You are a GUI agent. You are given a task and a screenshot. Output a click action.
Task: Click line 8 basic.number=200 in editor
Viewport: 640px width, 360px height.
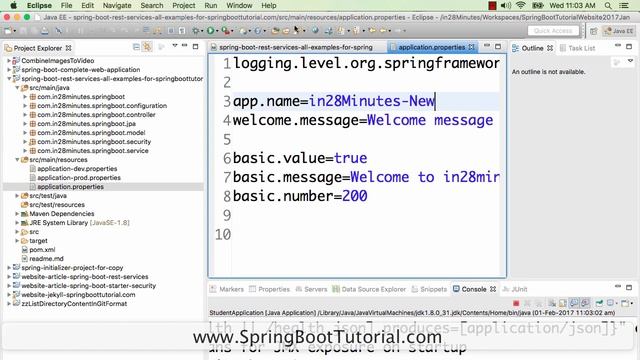300,196
